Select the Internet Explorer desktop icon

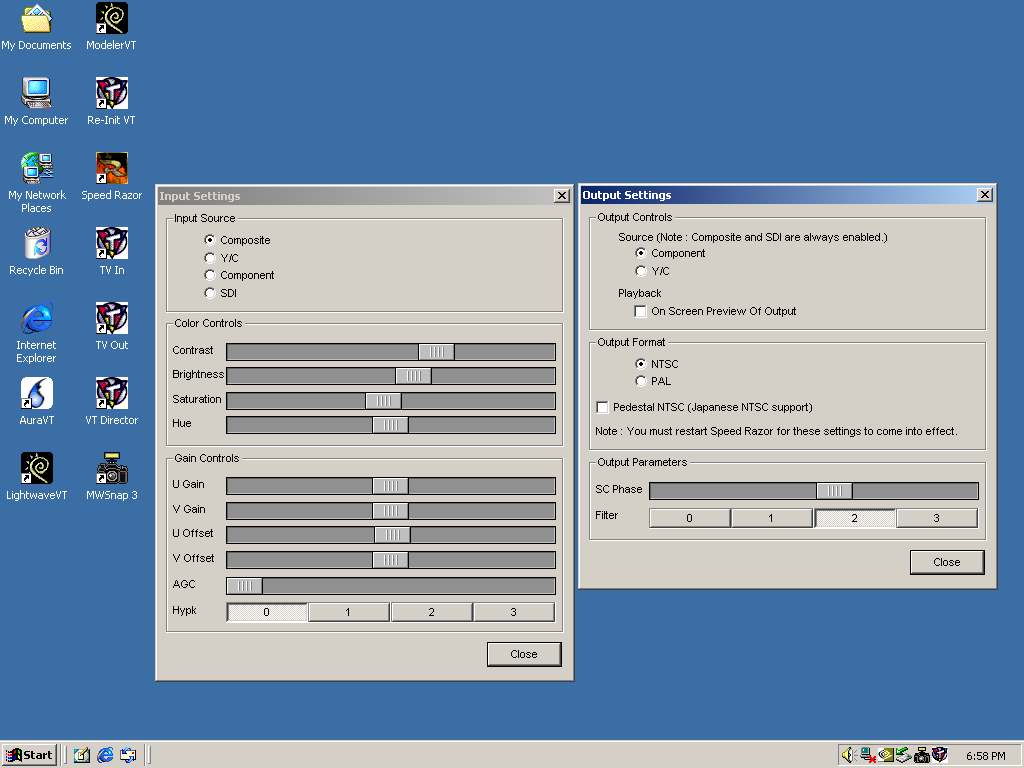(37, 333)
